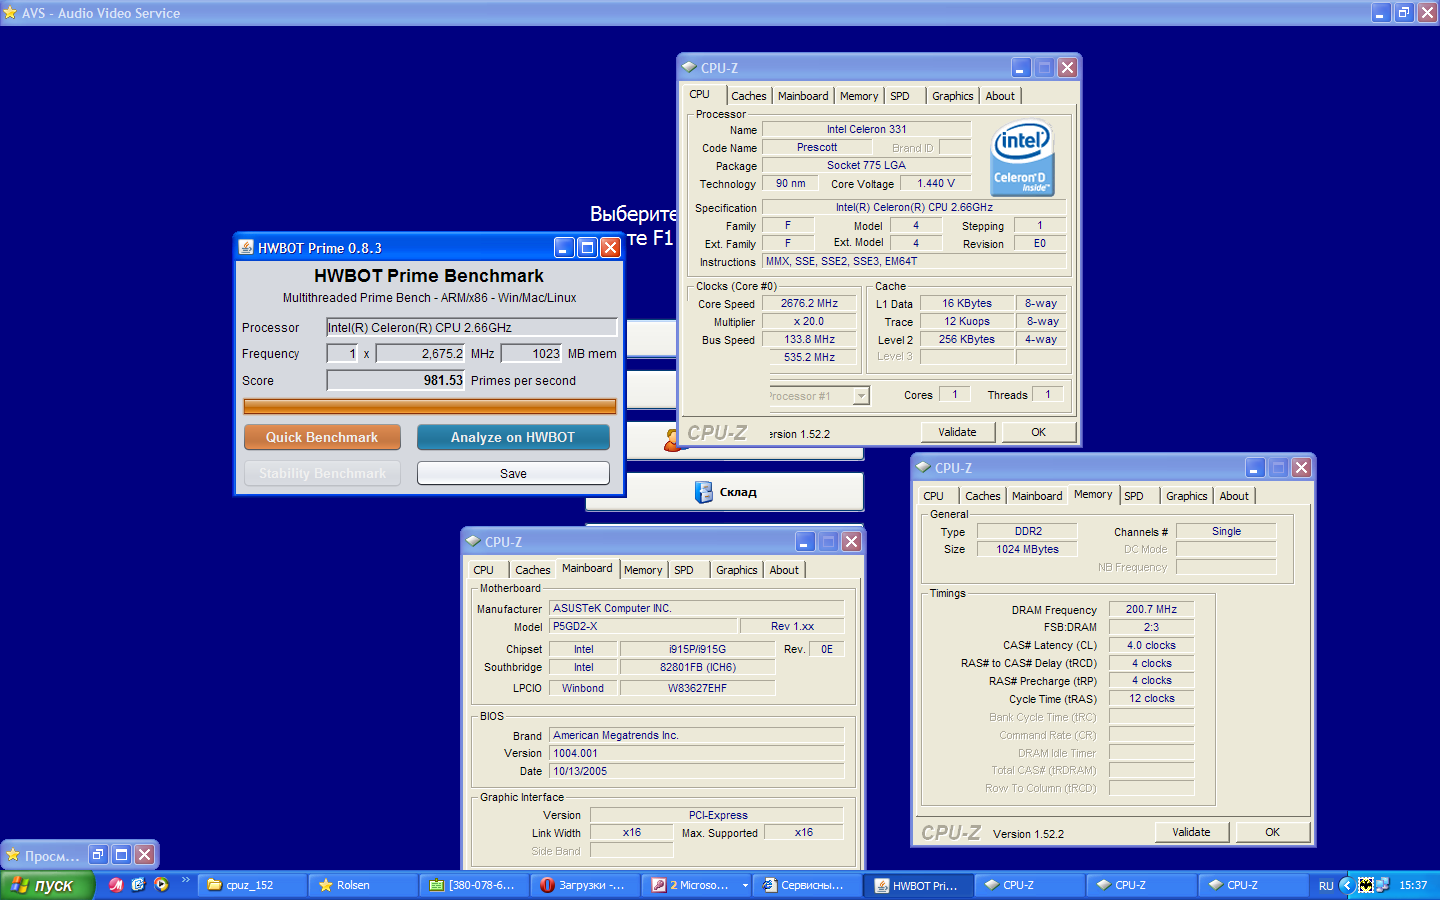The image size is (1440, 900).
Task: Click the 15:37 taskbar clock
Action: coord(1413,885)
